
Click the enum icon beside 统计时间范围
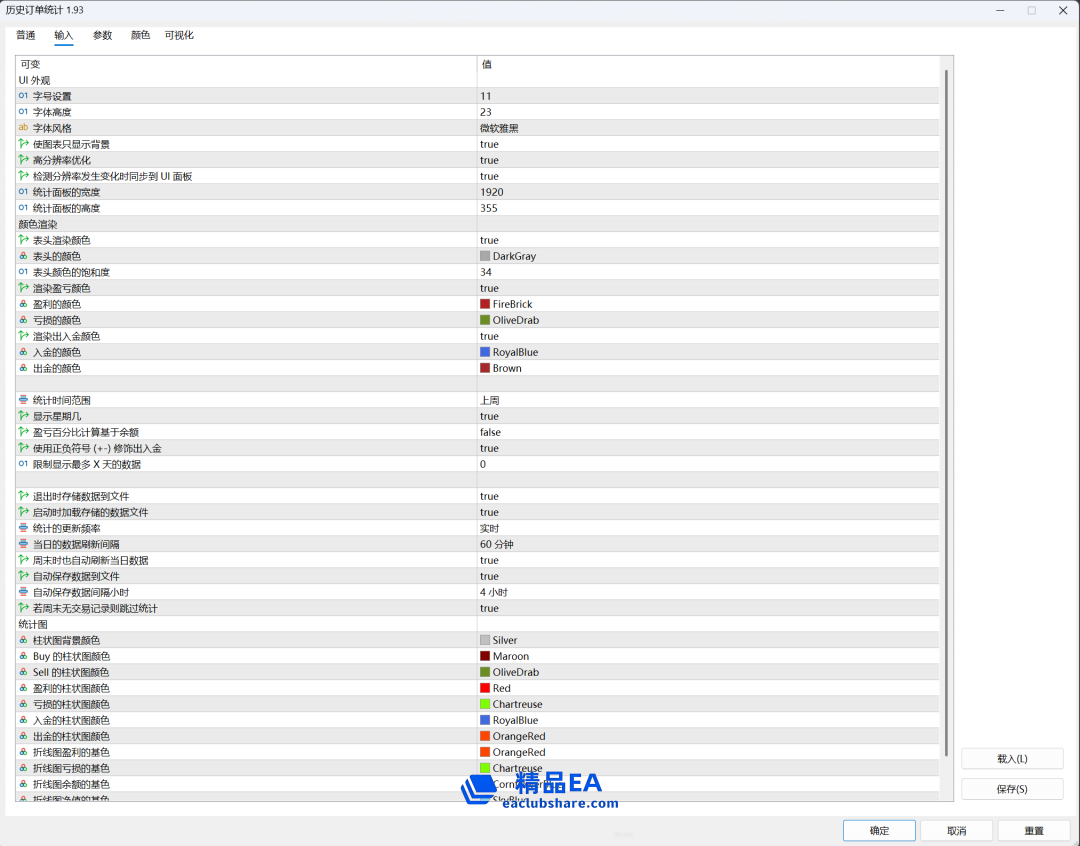pyautogui.click(x=23, y=400)
